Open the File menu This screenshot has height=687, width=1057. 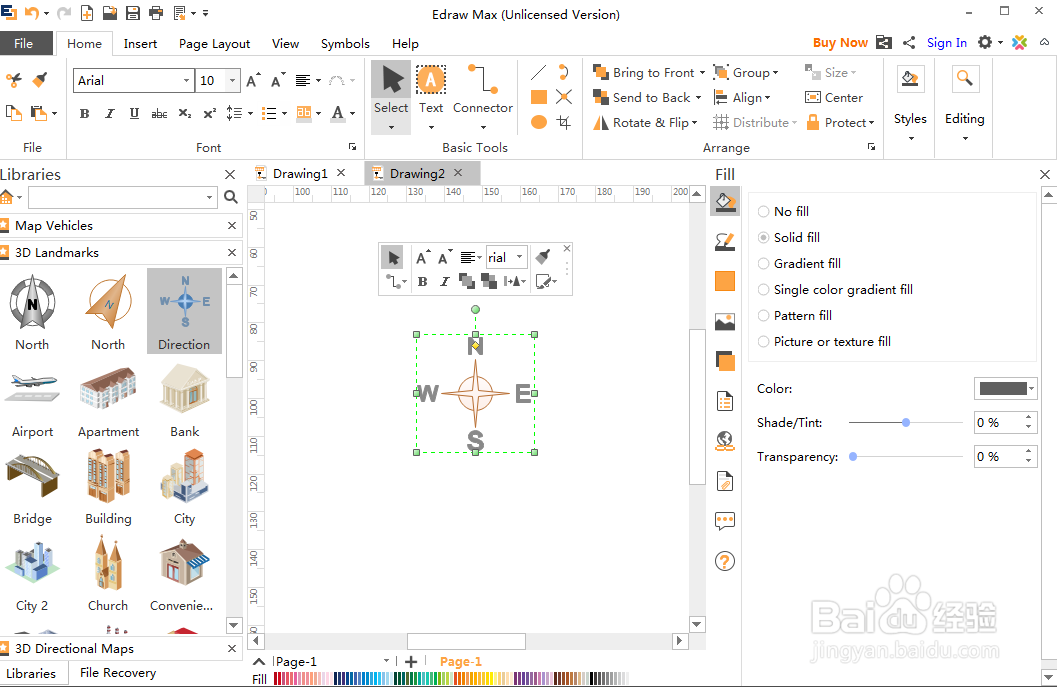point(24,43)
